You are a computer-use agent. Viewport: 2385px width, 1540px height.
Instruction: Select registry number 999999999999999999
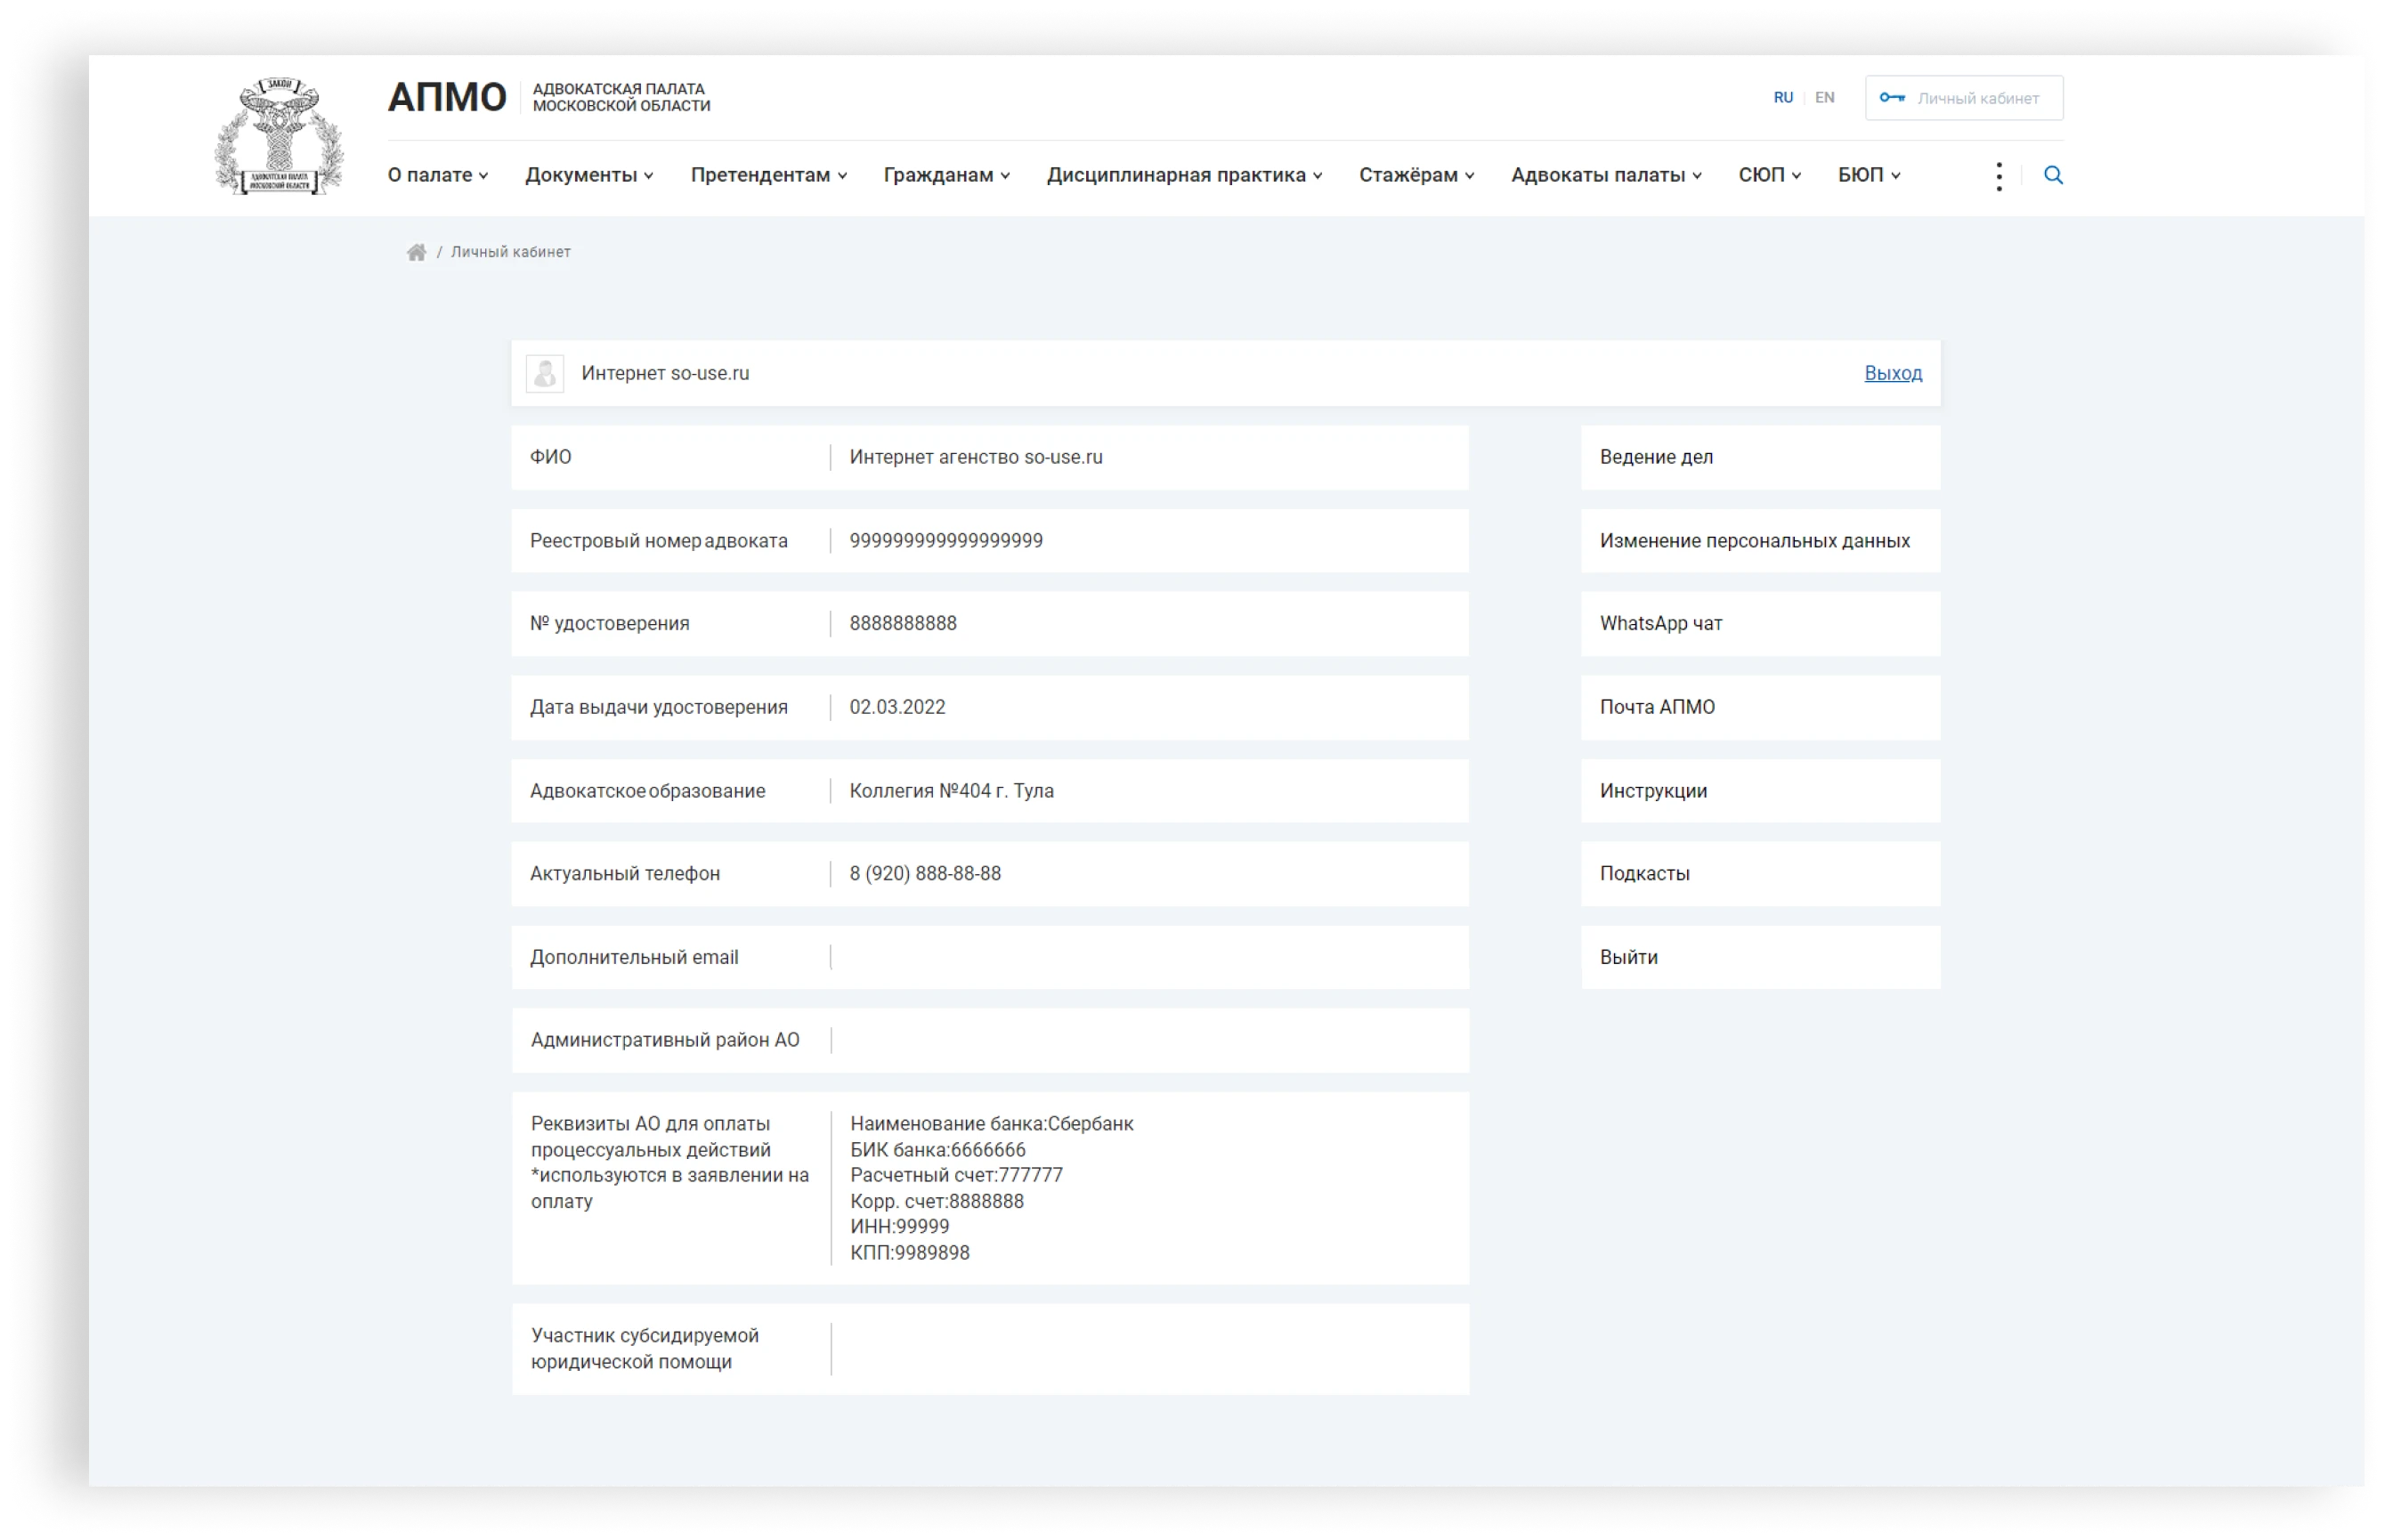click(x=946, y=541)
